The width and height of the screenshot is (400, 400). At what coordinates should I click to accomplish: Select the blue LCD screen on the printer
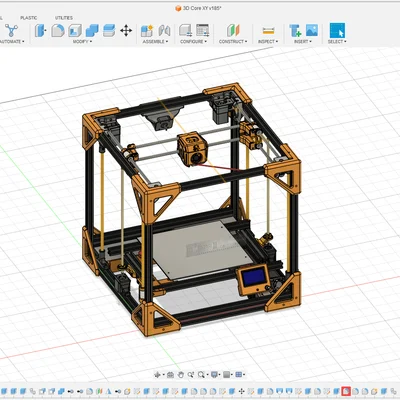pos(255,277)
